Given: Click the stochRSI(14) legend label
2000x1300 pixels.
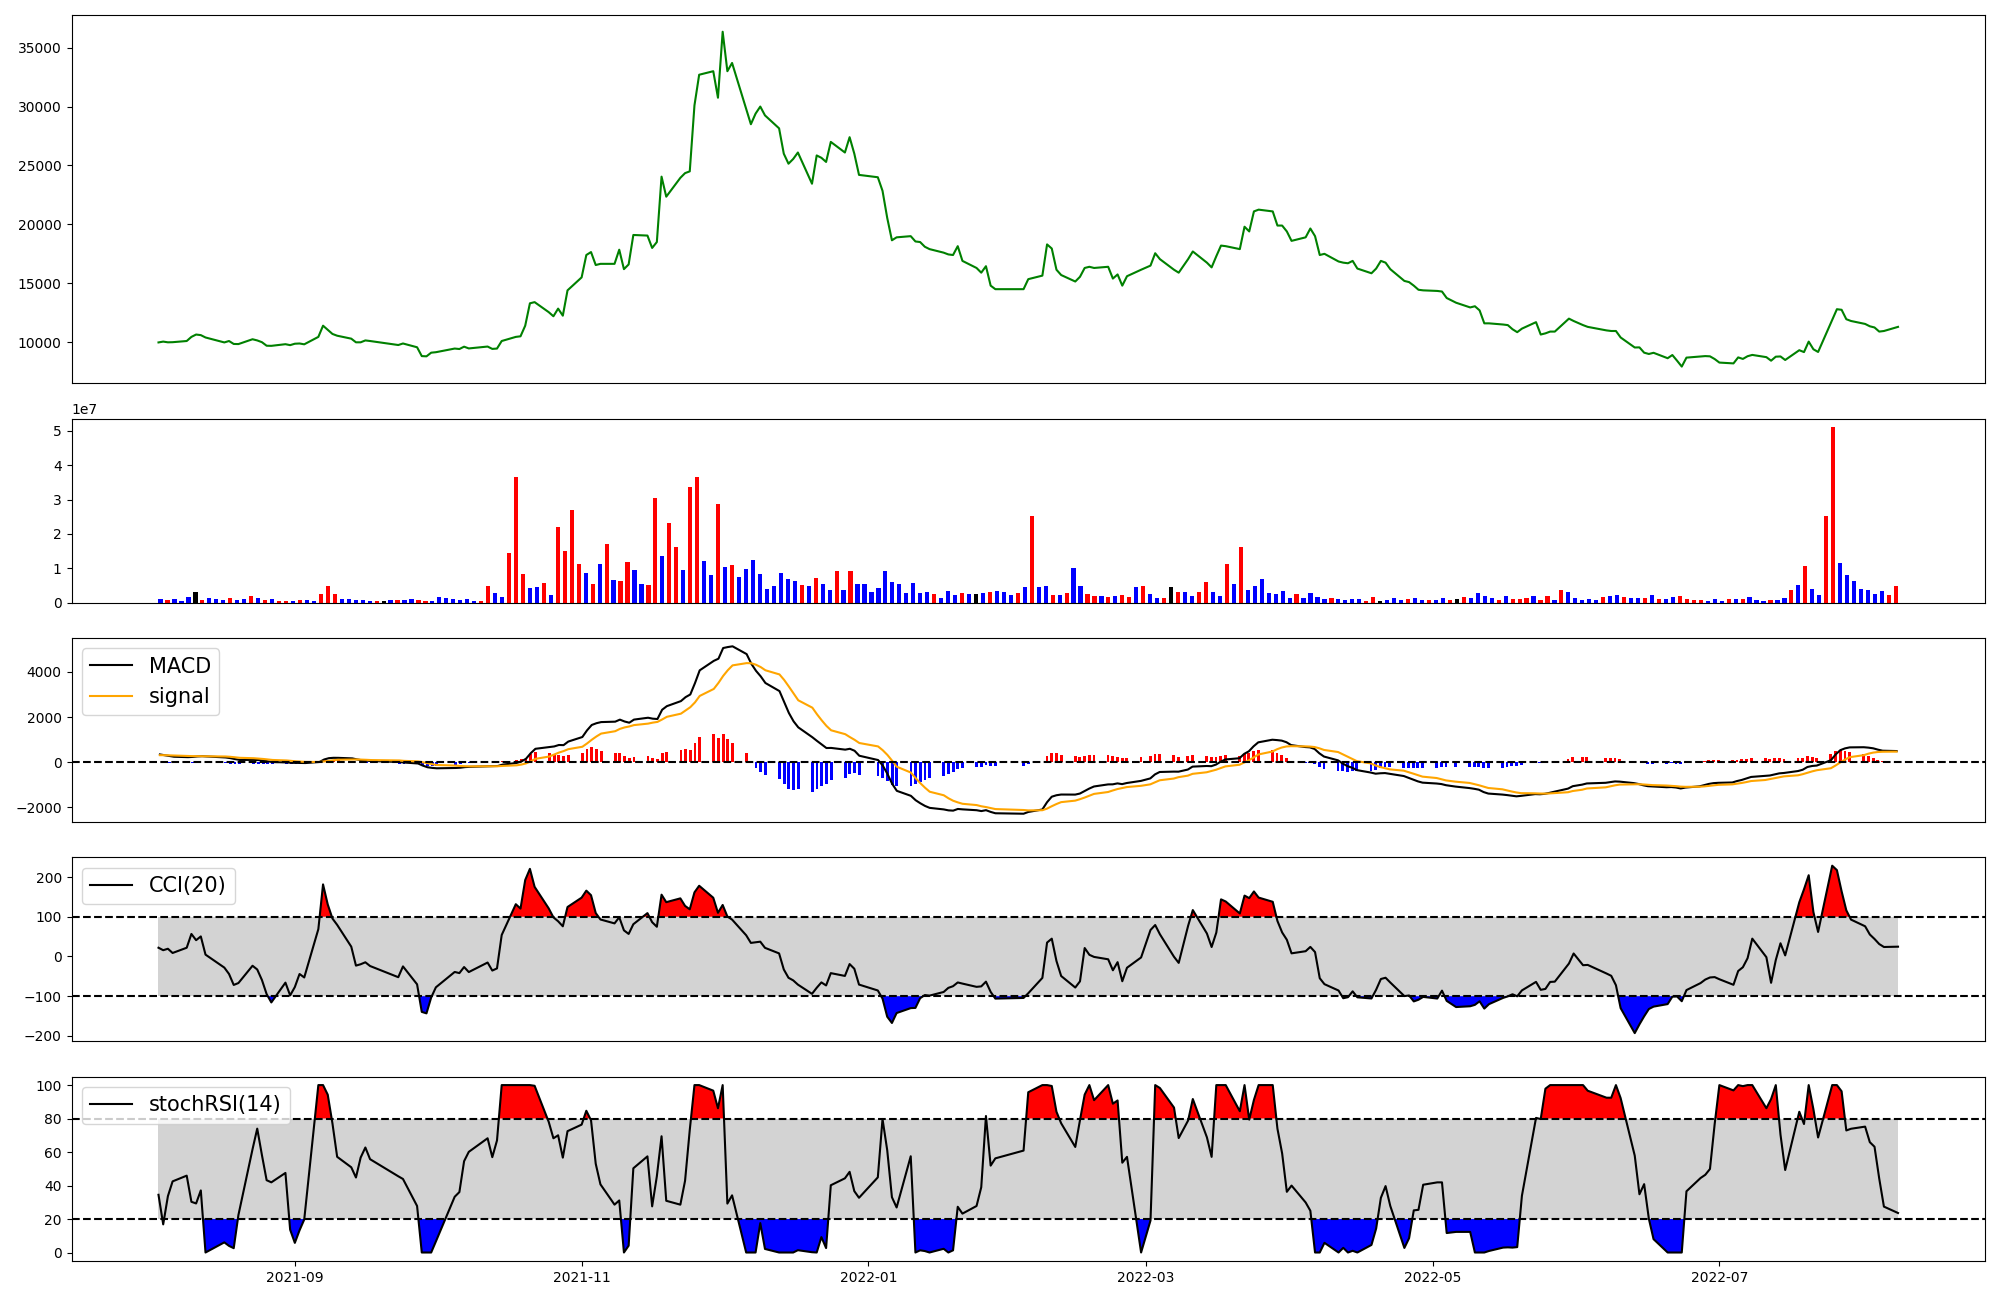Looking at the screenshot, I should (214, 1104).
